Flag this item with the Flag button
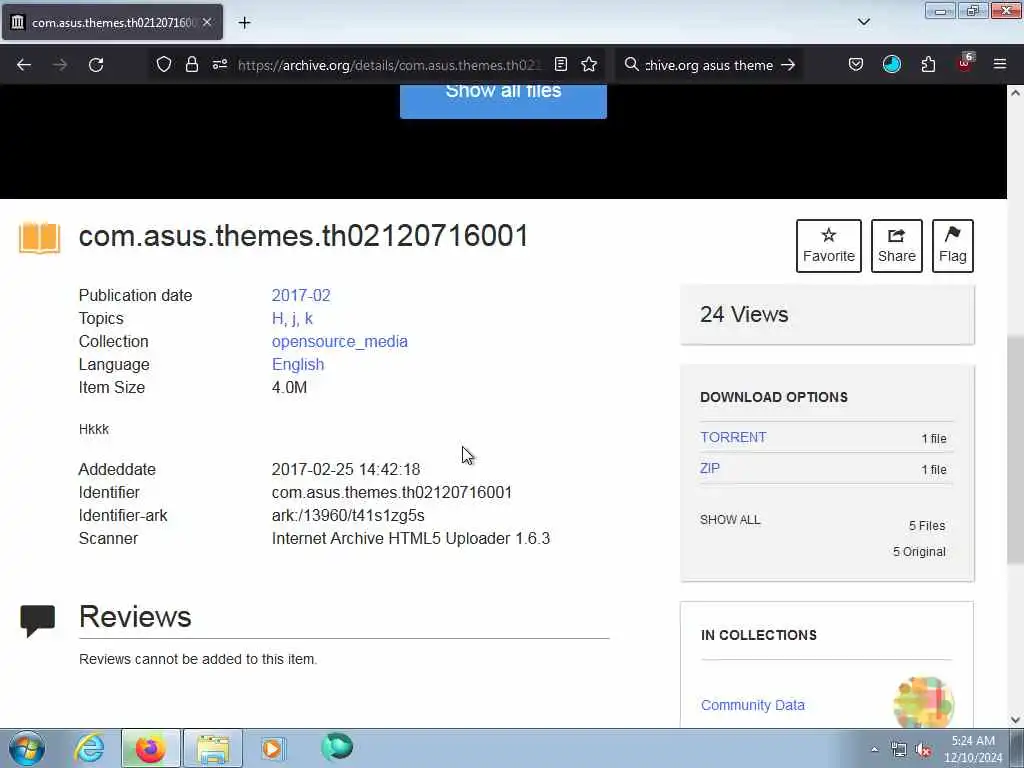The width and height of the screenshot is (1024, 768). [953, 246]
